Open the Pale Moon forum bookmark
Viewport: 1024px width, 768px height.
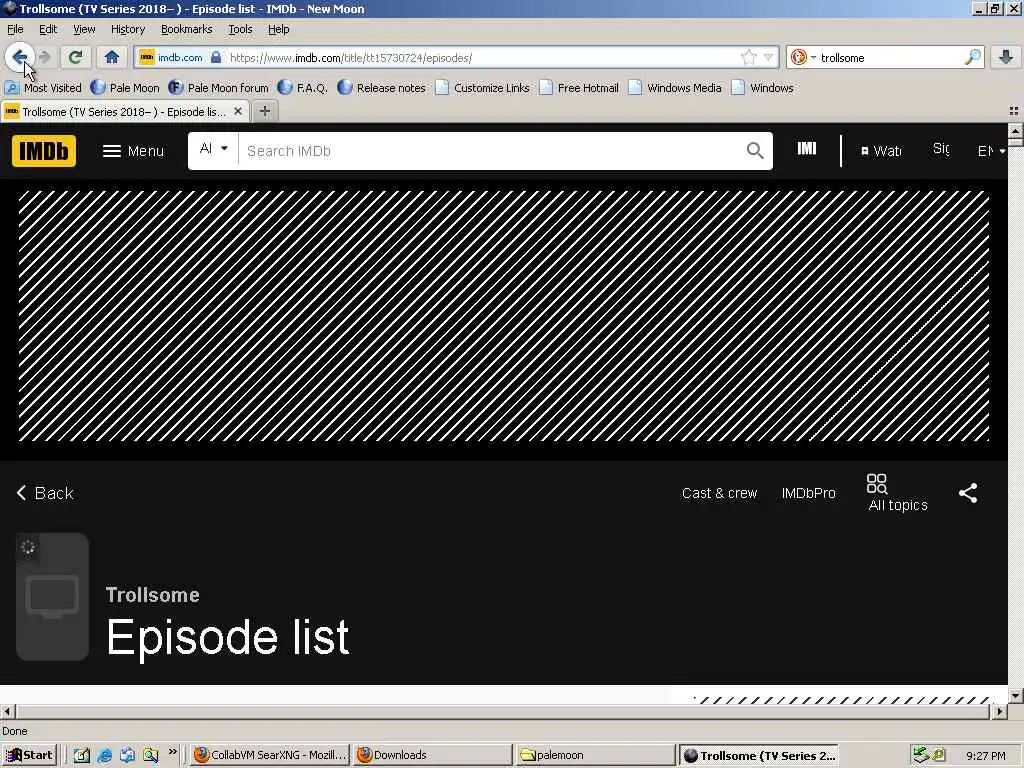point(218,88)
